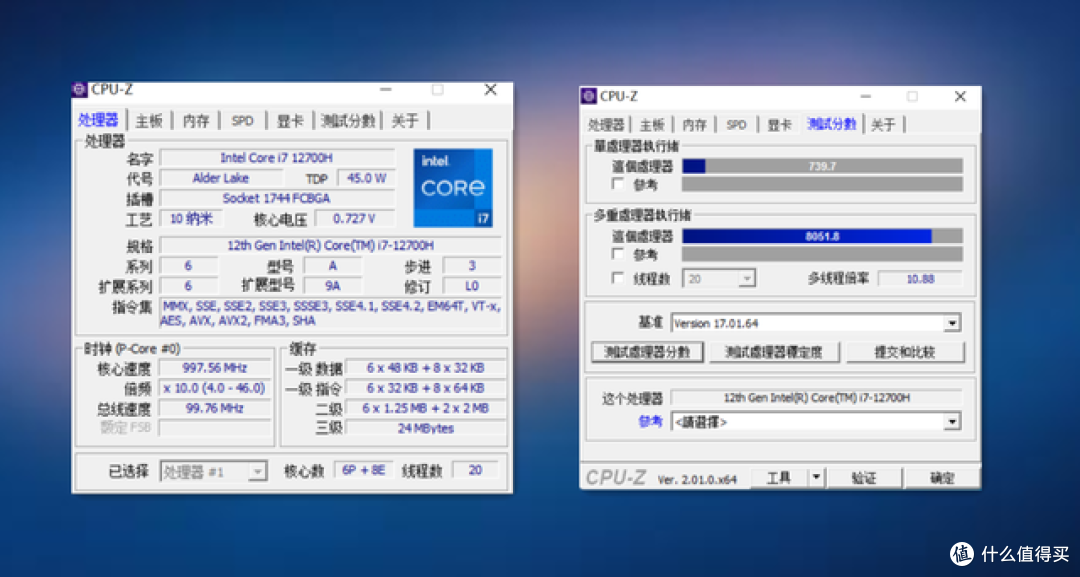Click the 測試處理器分數 button
Screen dimensions: 1080x577
pyautogui.click(x=647, y=352)
